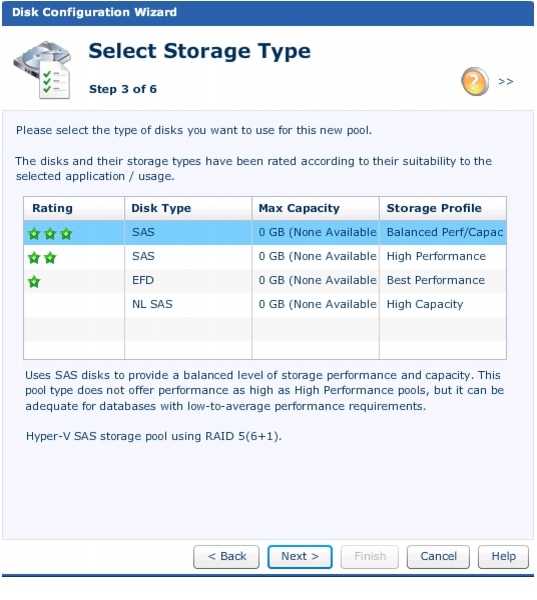Click the disk checklist wizard icon
The image size is (537, 600).
click(43, 70)
